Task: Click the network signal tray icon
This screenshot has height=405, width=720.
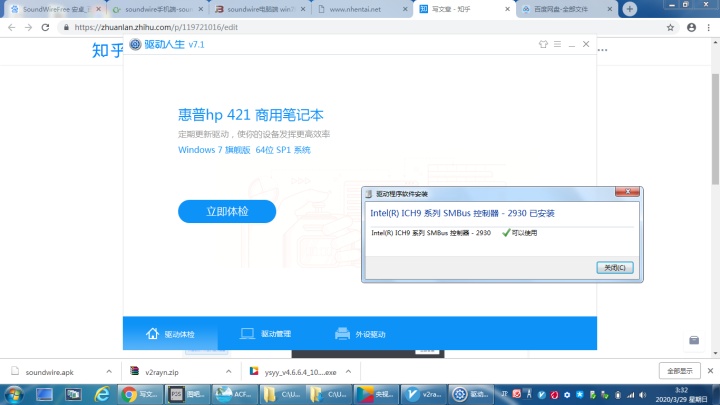Action: 630,395
